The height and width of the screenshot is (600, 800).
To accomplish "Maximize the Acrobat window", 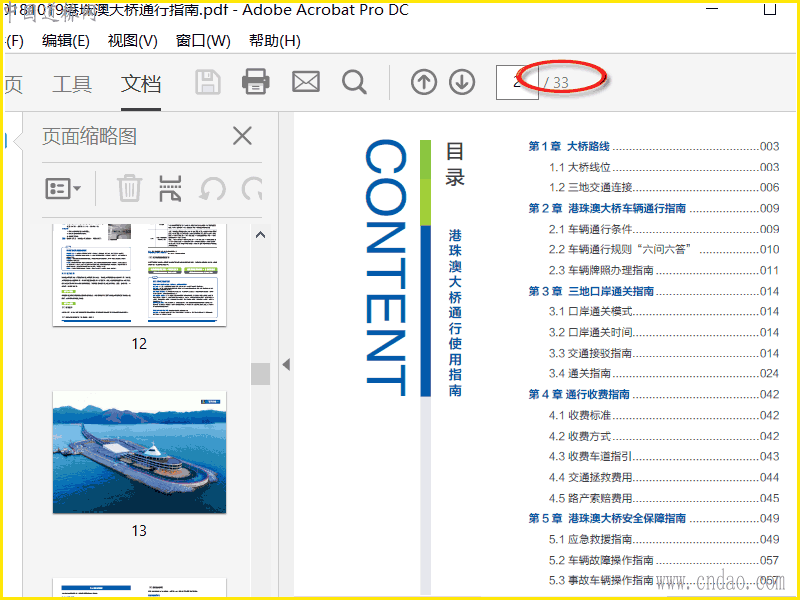I will point(770,9).
